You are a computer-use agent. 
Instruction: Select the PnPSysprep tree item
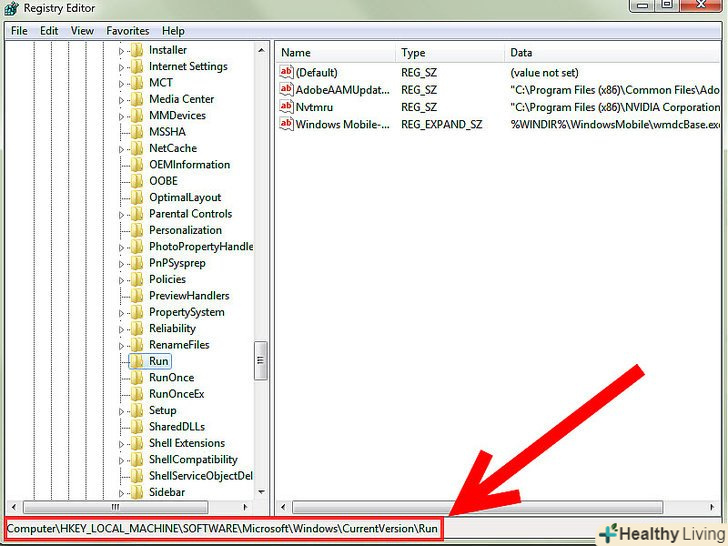point(177,263)
